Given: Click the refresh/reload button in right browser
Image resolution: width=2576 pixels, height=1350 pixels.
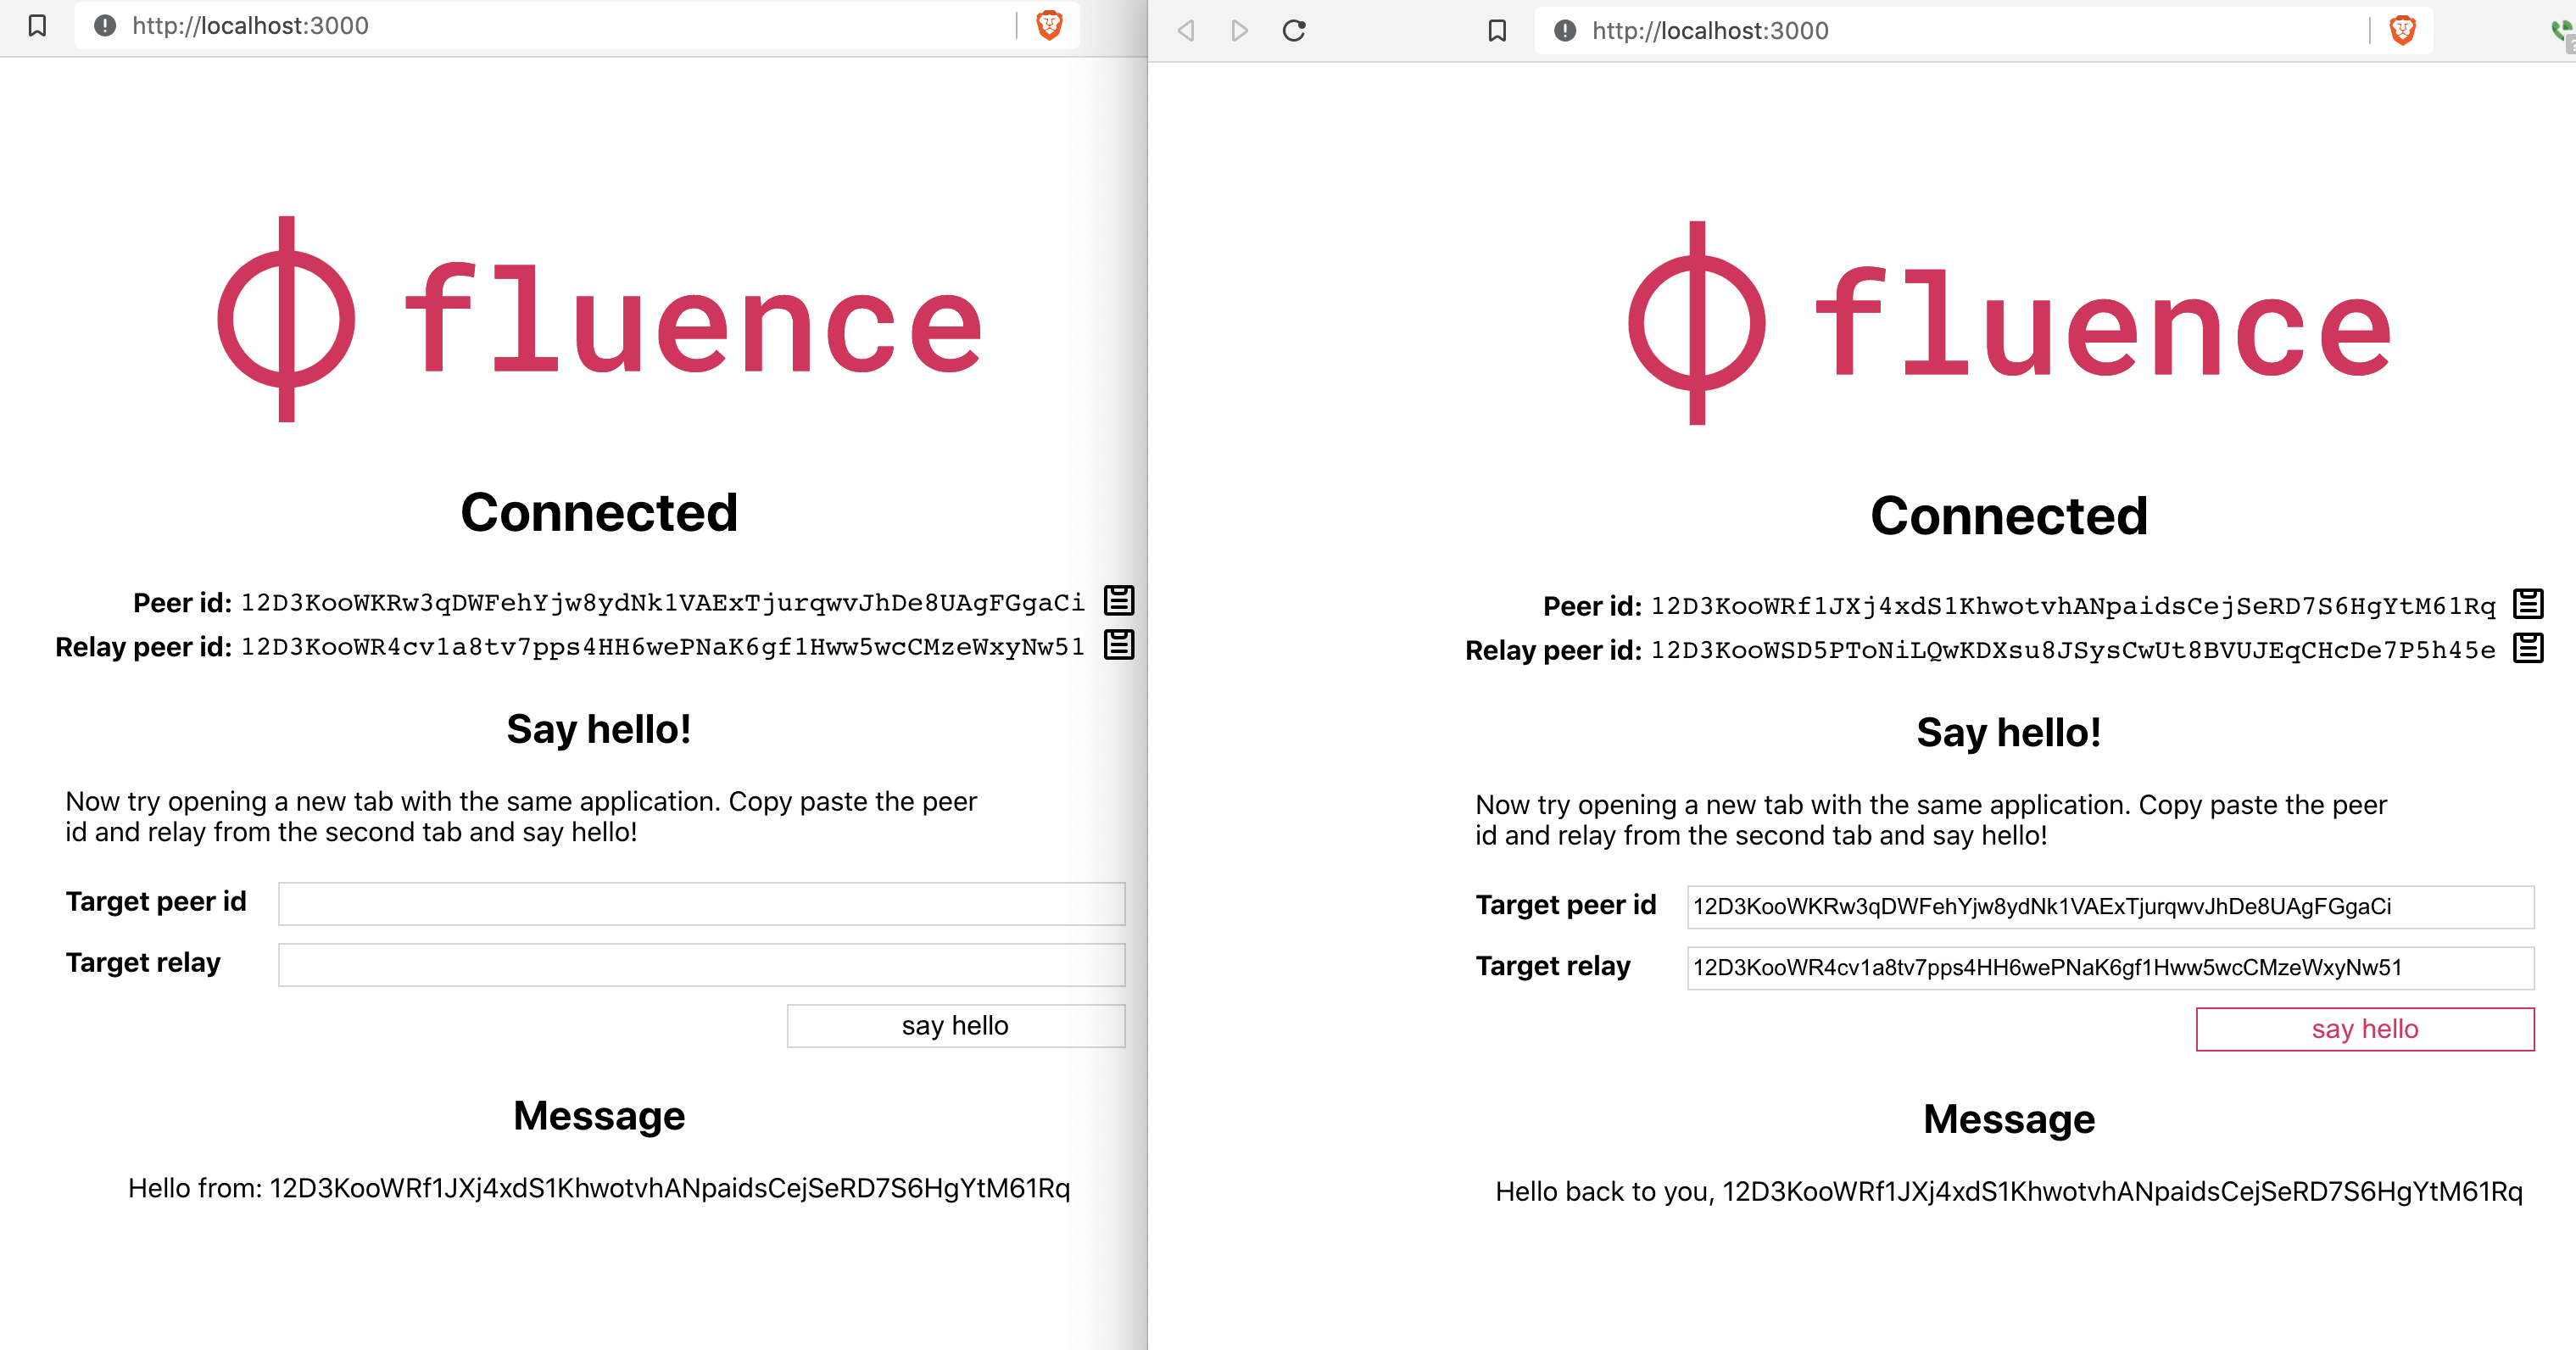Looking at the screenshot, I should point(1295,27).
